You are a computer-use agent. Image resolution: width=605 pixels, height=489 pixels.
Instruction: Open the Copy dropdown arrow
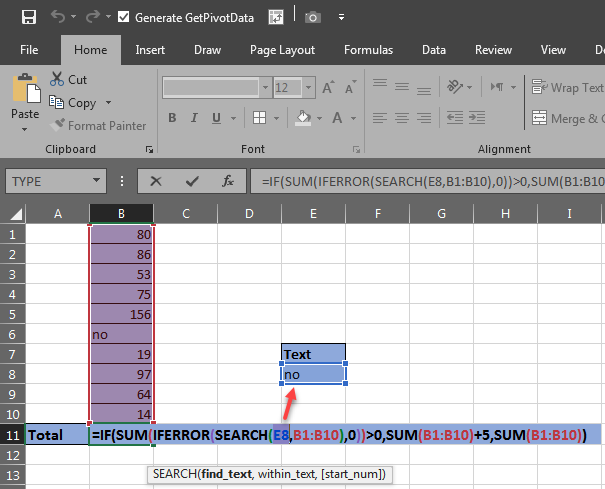108,103
